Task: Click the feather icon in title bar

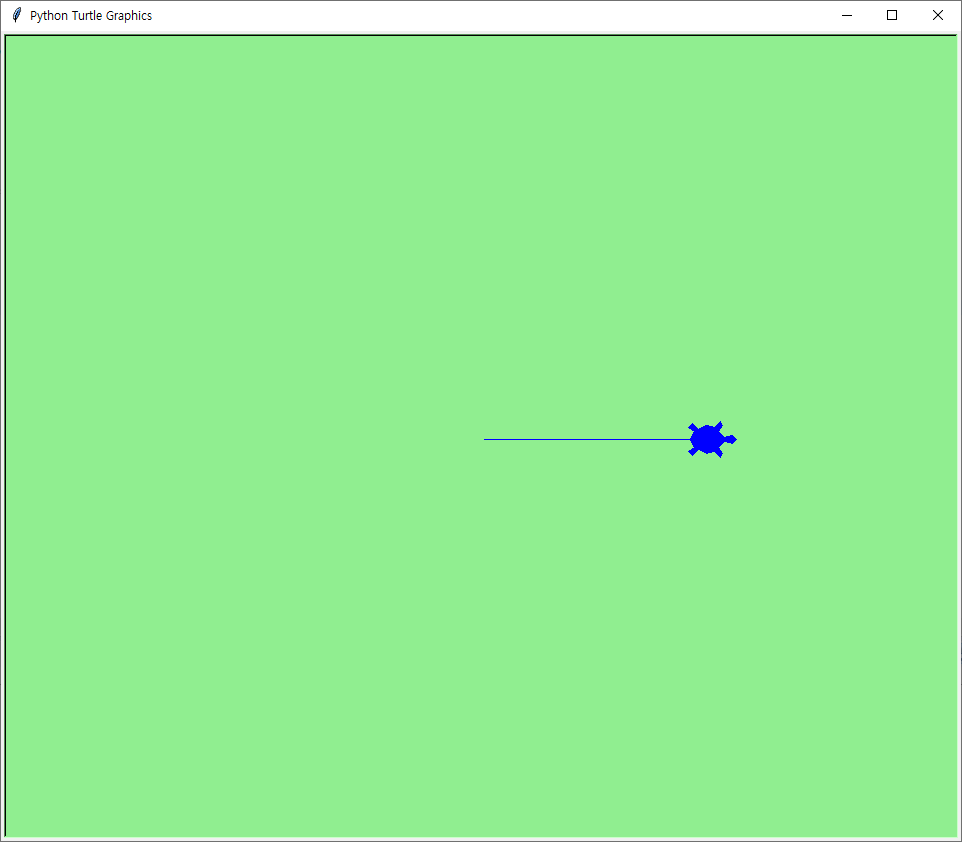Action: [x=17, y=15]
